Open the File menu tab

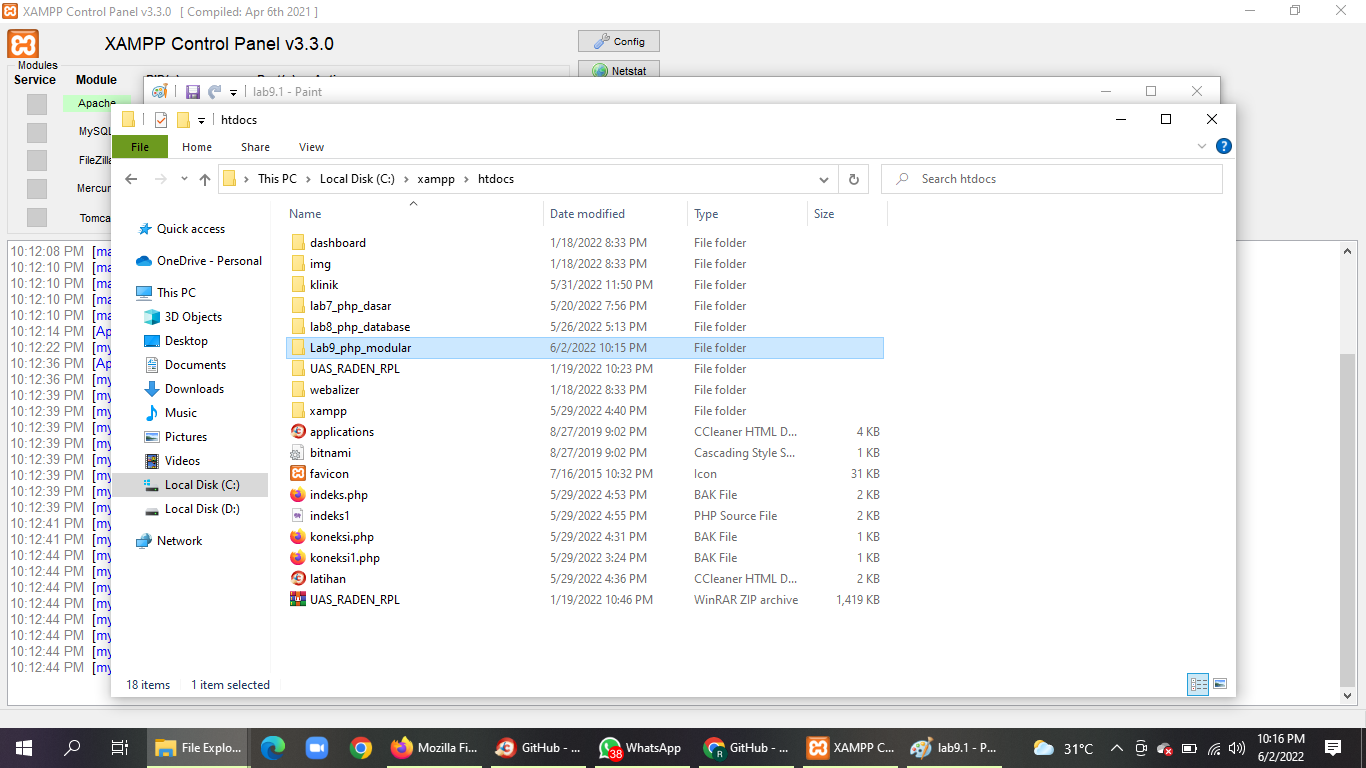click(x=140, y=147)
